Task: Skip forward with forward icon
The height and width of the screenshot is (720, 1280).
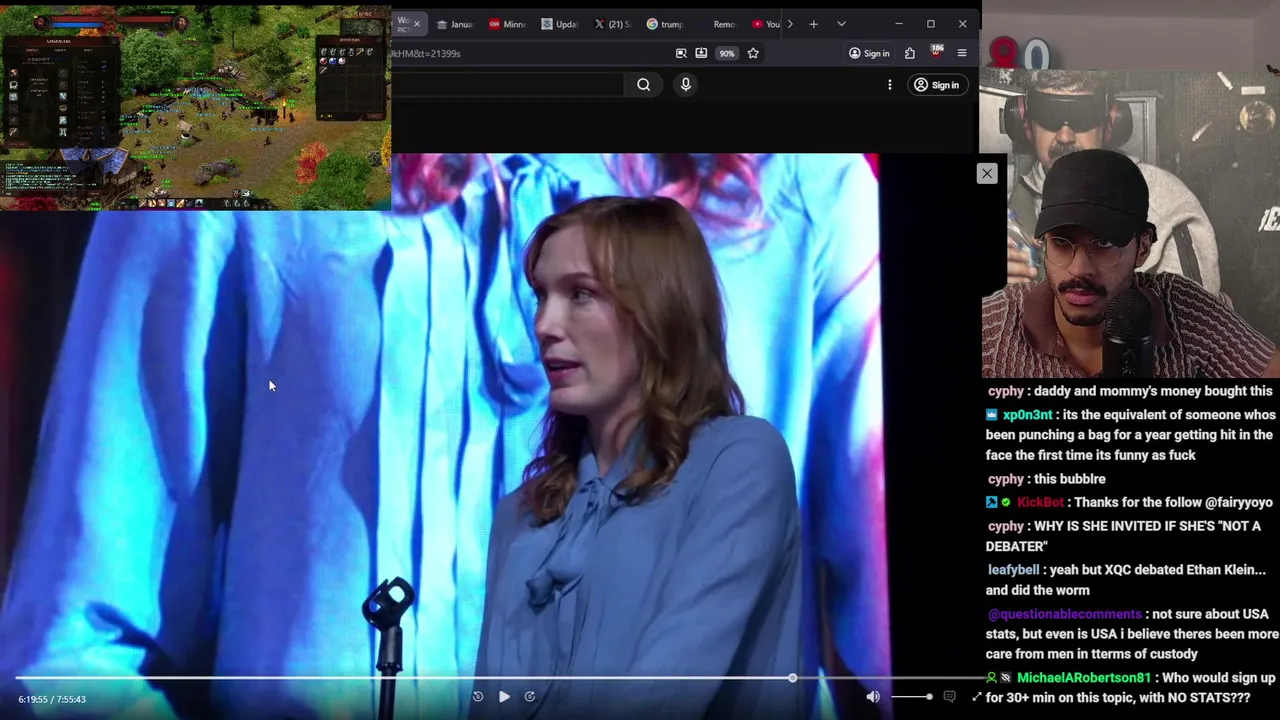Action: coord(530,697)
